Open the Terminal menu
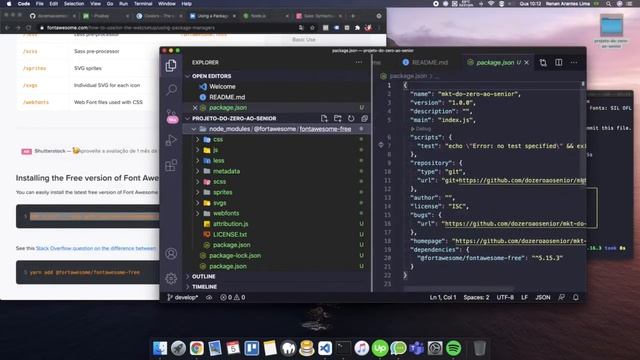The height and width of the screenshot is (360, 640). 143,4
